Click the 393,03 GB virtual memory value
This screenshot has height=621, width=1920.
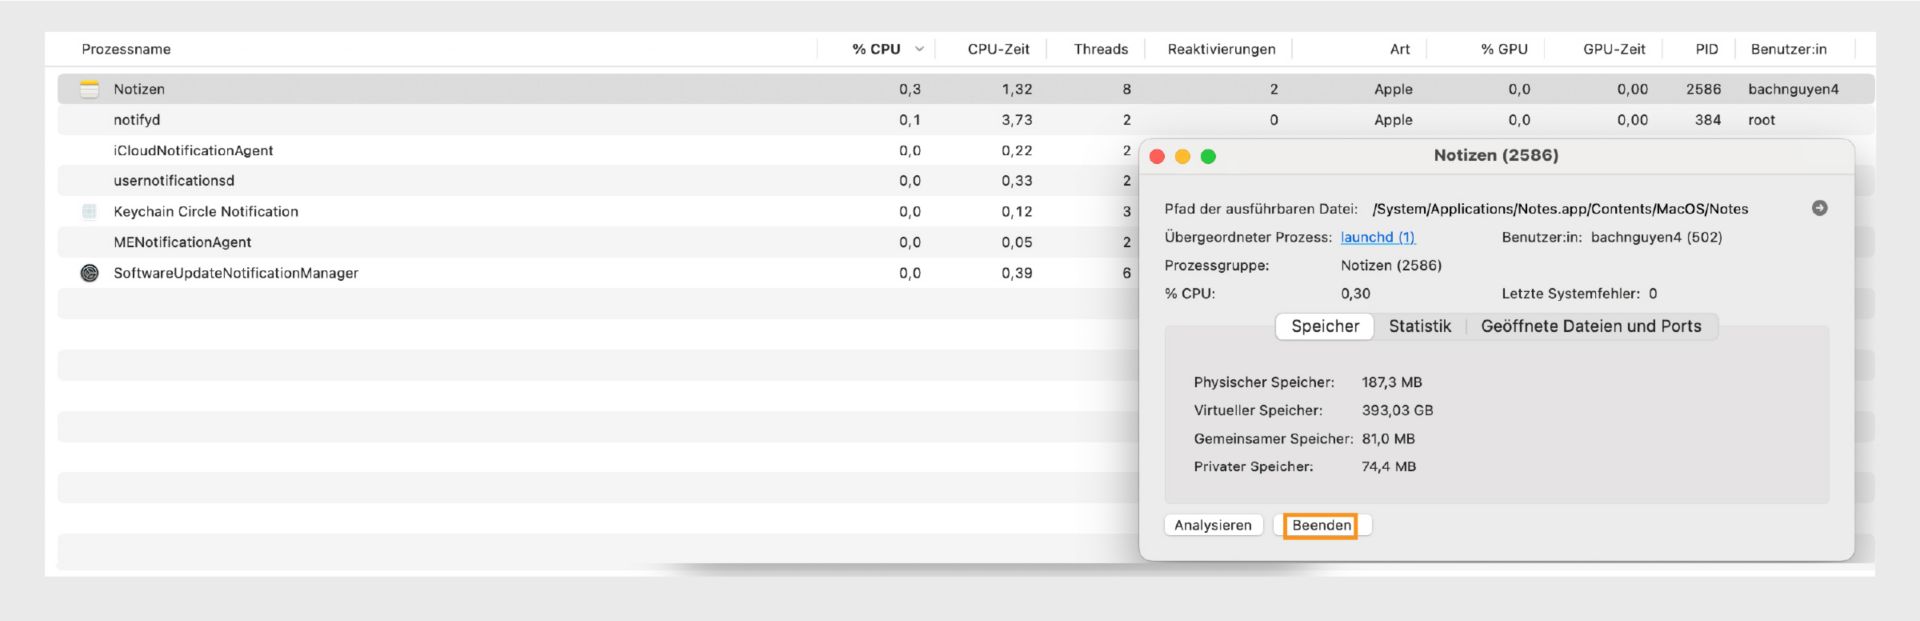pos(1397,410)
